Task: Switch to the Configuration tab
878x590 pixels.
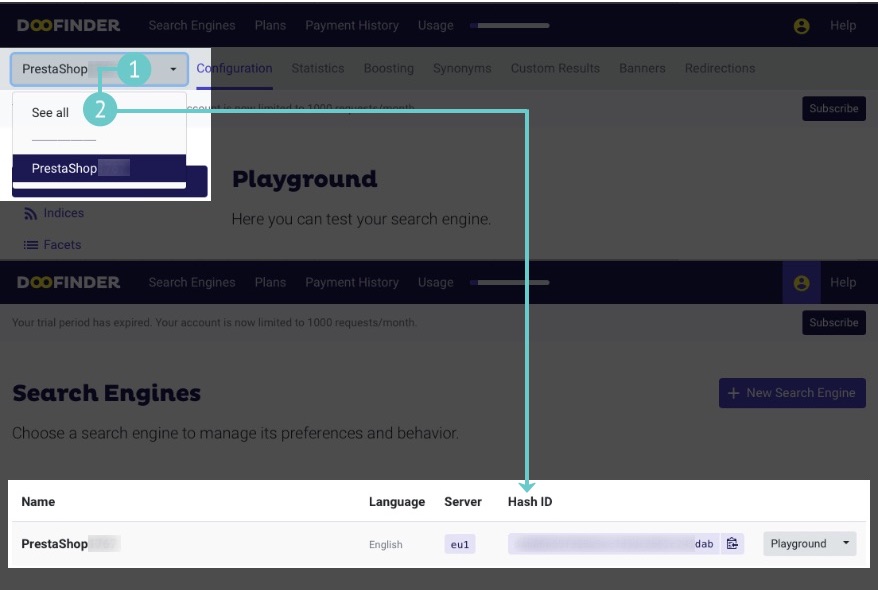Action: tap(234, 68)
